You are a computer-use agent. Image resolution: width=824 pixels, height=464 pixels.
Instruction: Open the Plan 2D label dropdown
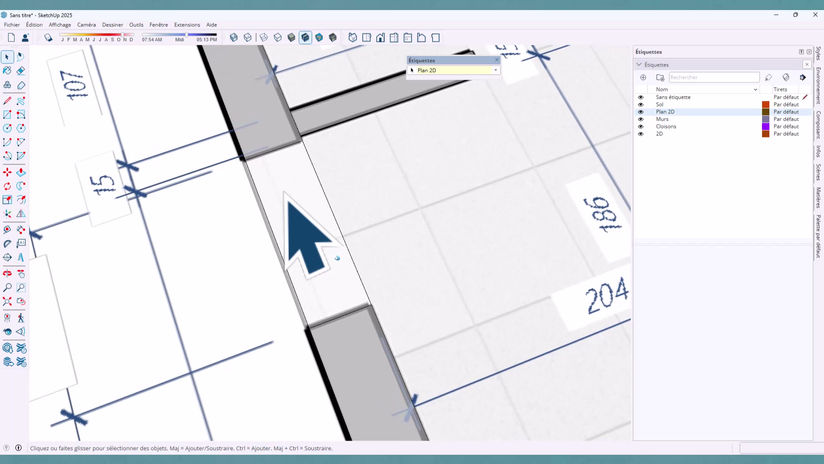(x=495, y=70)
